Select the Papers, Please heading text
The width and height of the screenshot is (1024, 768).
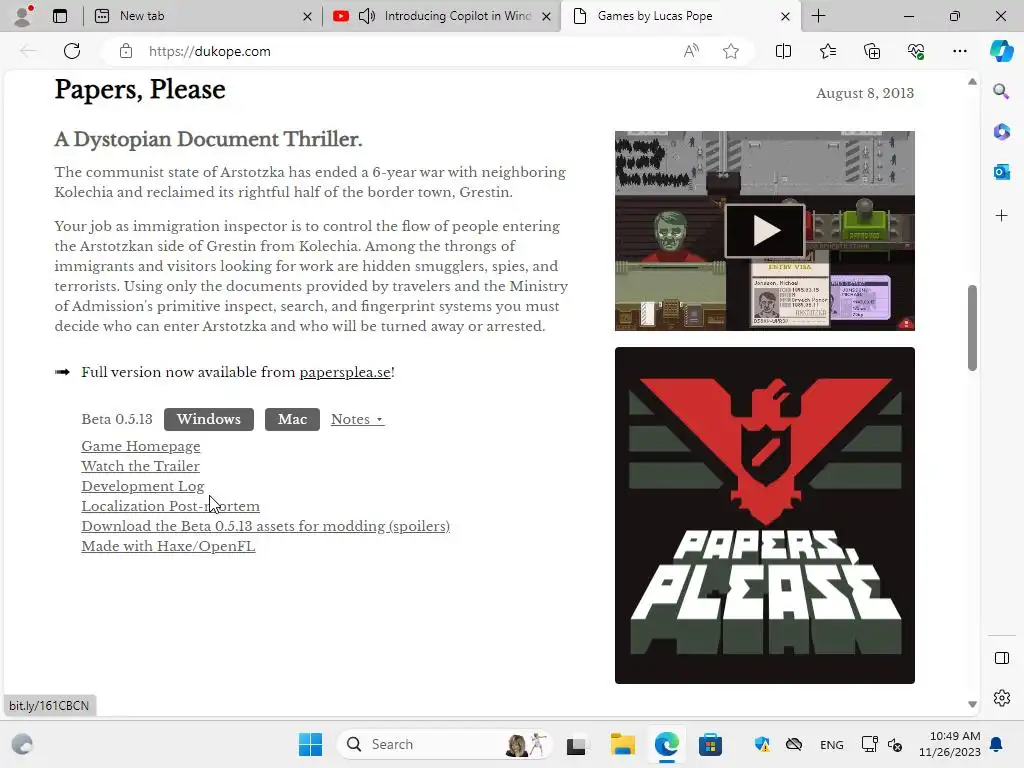coord(140,89)
